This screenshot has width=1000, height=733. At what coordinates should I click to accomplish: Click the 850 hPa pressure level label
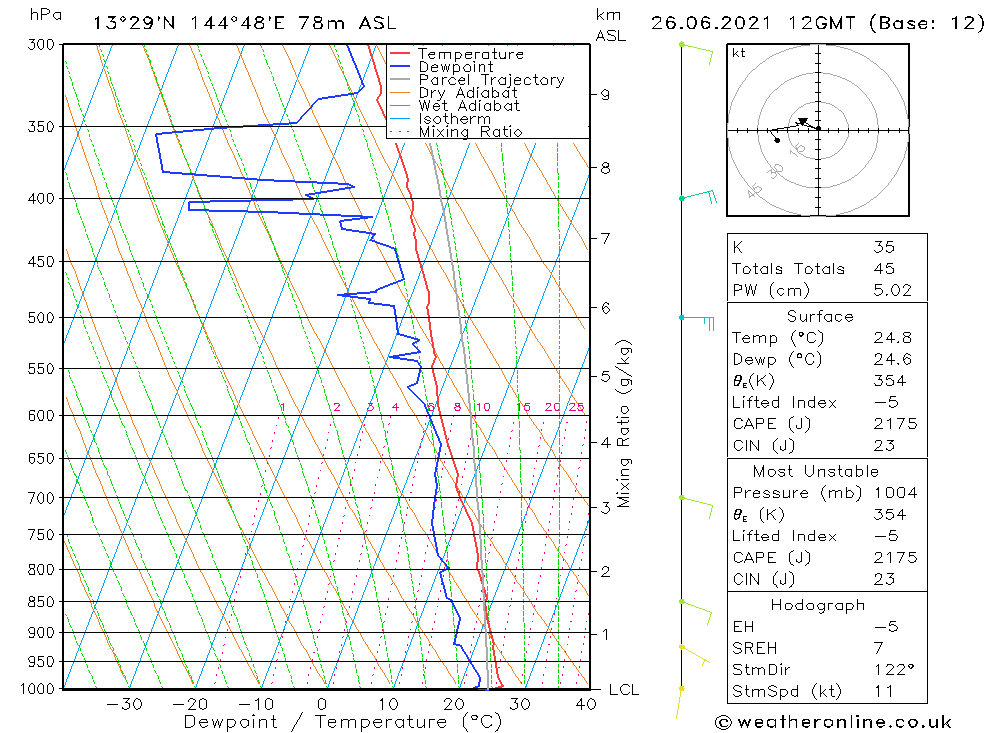click(41, 602)
